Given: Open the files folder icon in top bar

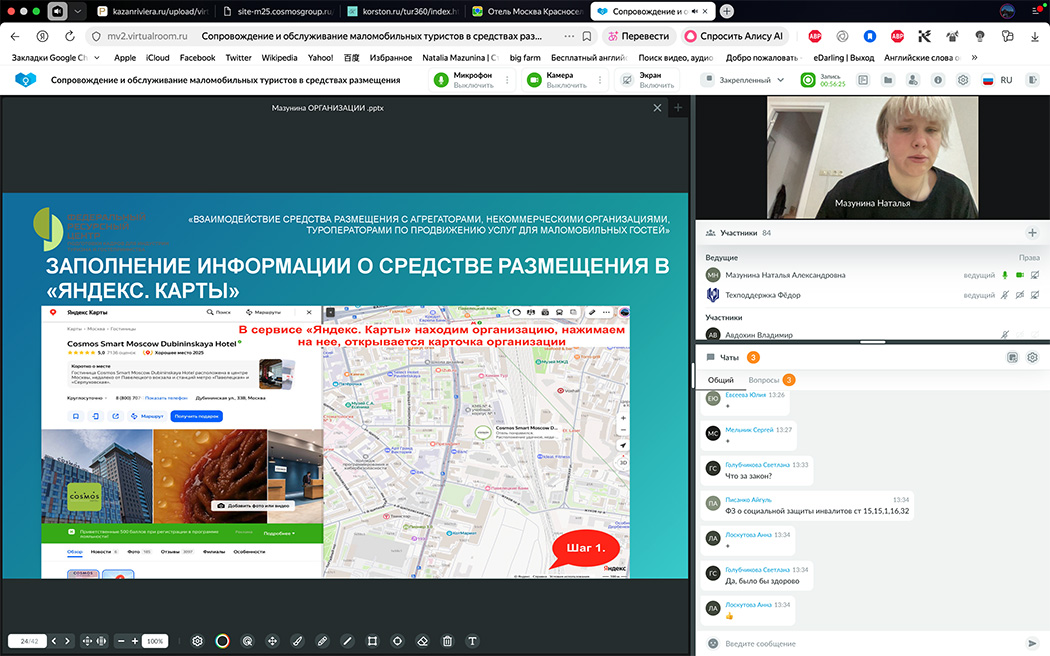Looking at the screenshot, I should point(888,80).
